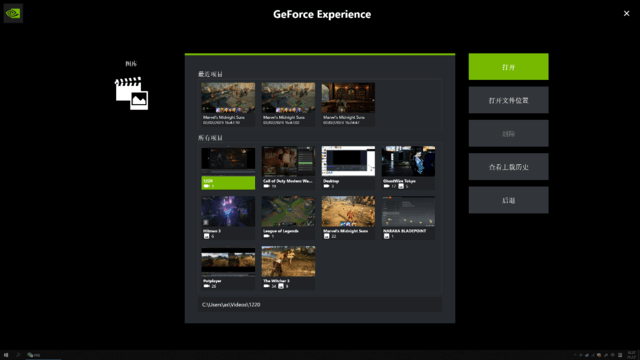
Task: Click the 最近项目 section heading
Action: (211, 74)
